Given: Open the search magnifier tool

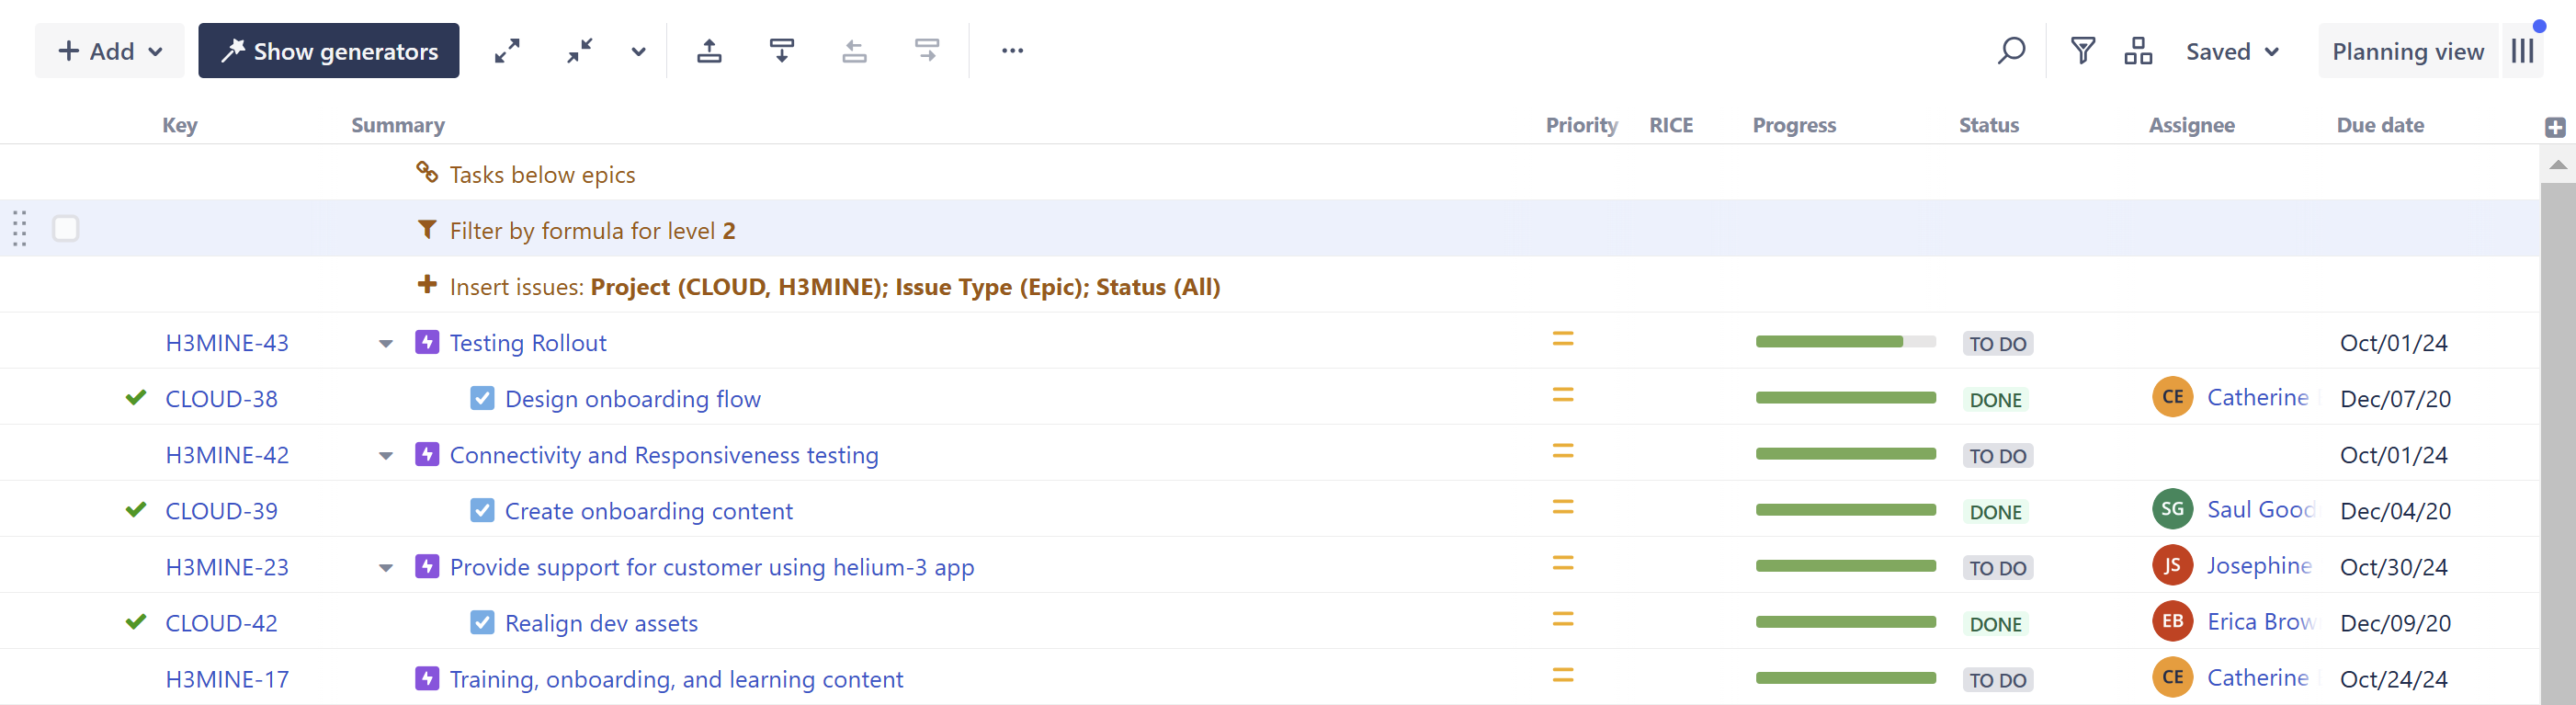Looking at the screenshot, I should pyautogui.click(x=2011, y=51).
